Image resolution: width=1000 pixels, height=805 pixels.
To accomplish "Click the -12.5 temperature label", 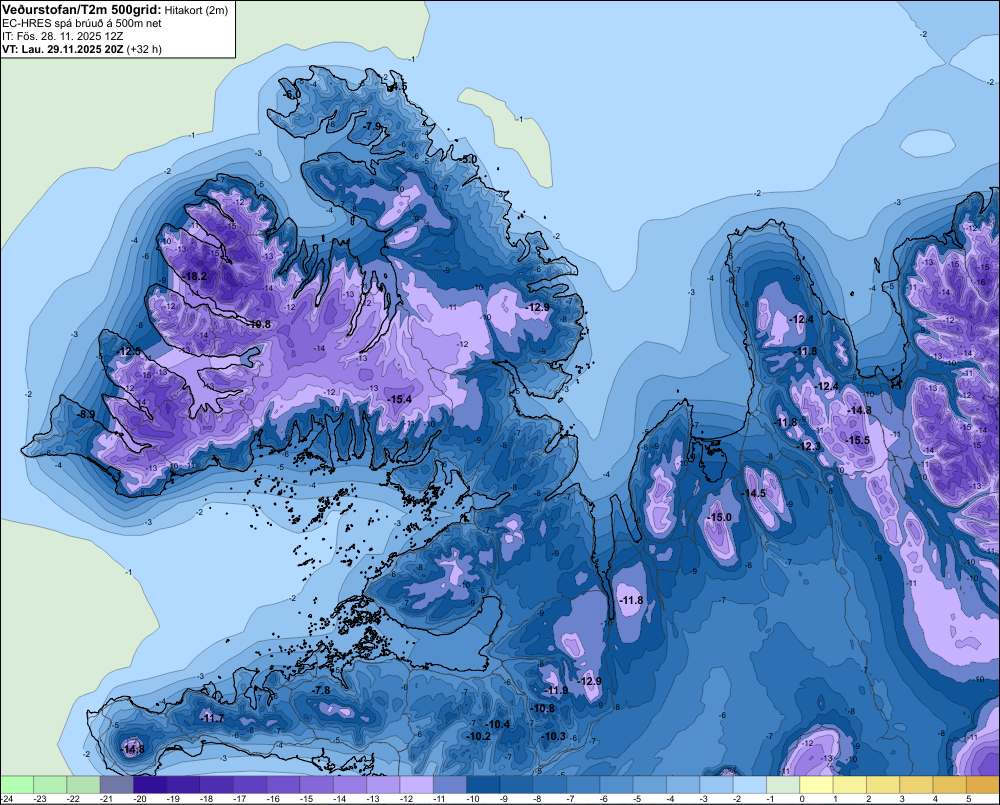I will [x=129, y=351].
